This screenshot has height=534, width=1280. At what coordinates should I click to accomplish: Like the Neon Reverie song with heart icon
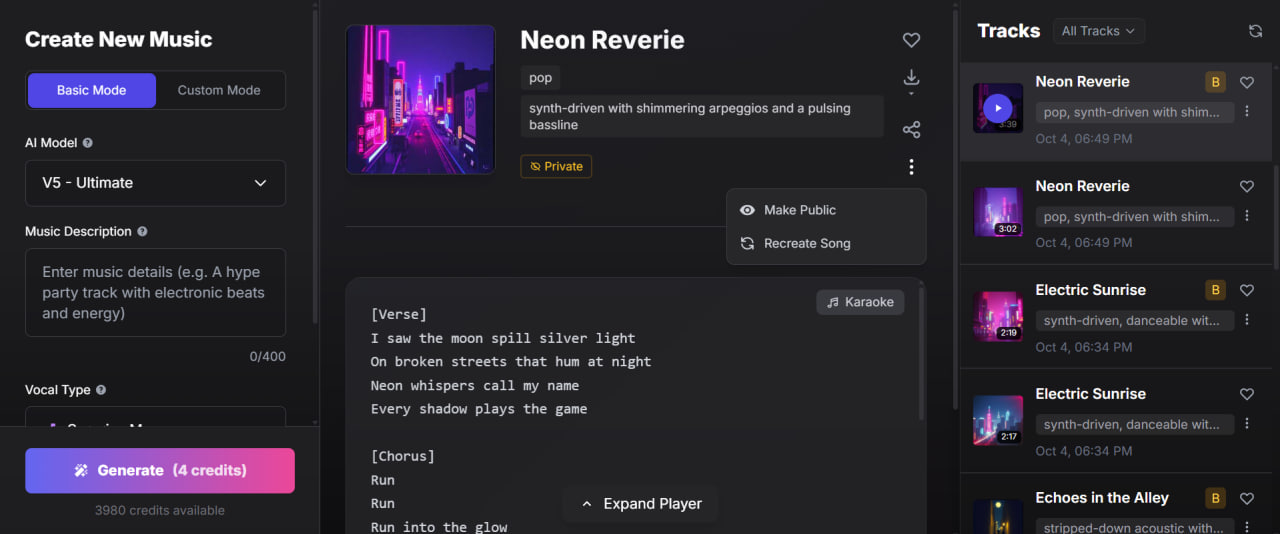pos(911,40)
